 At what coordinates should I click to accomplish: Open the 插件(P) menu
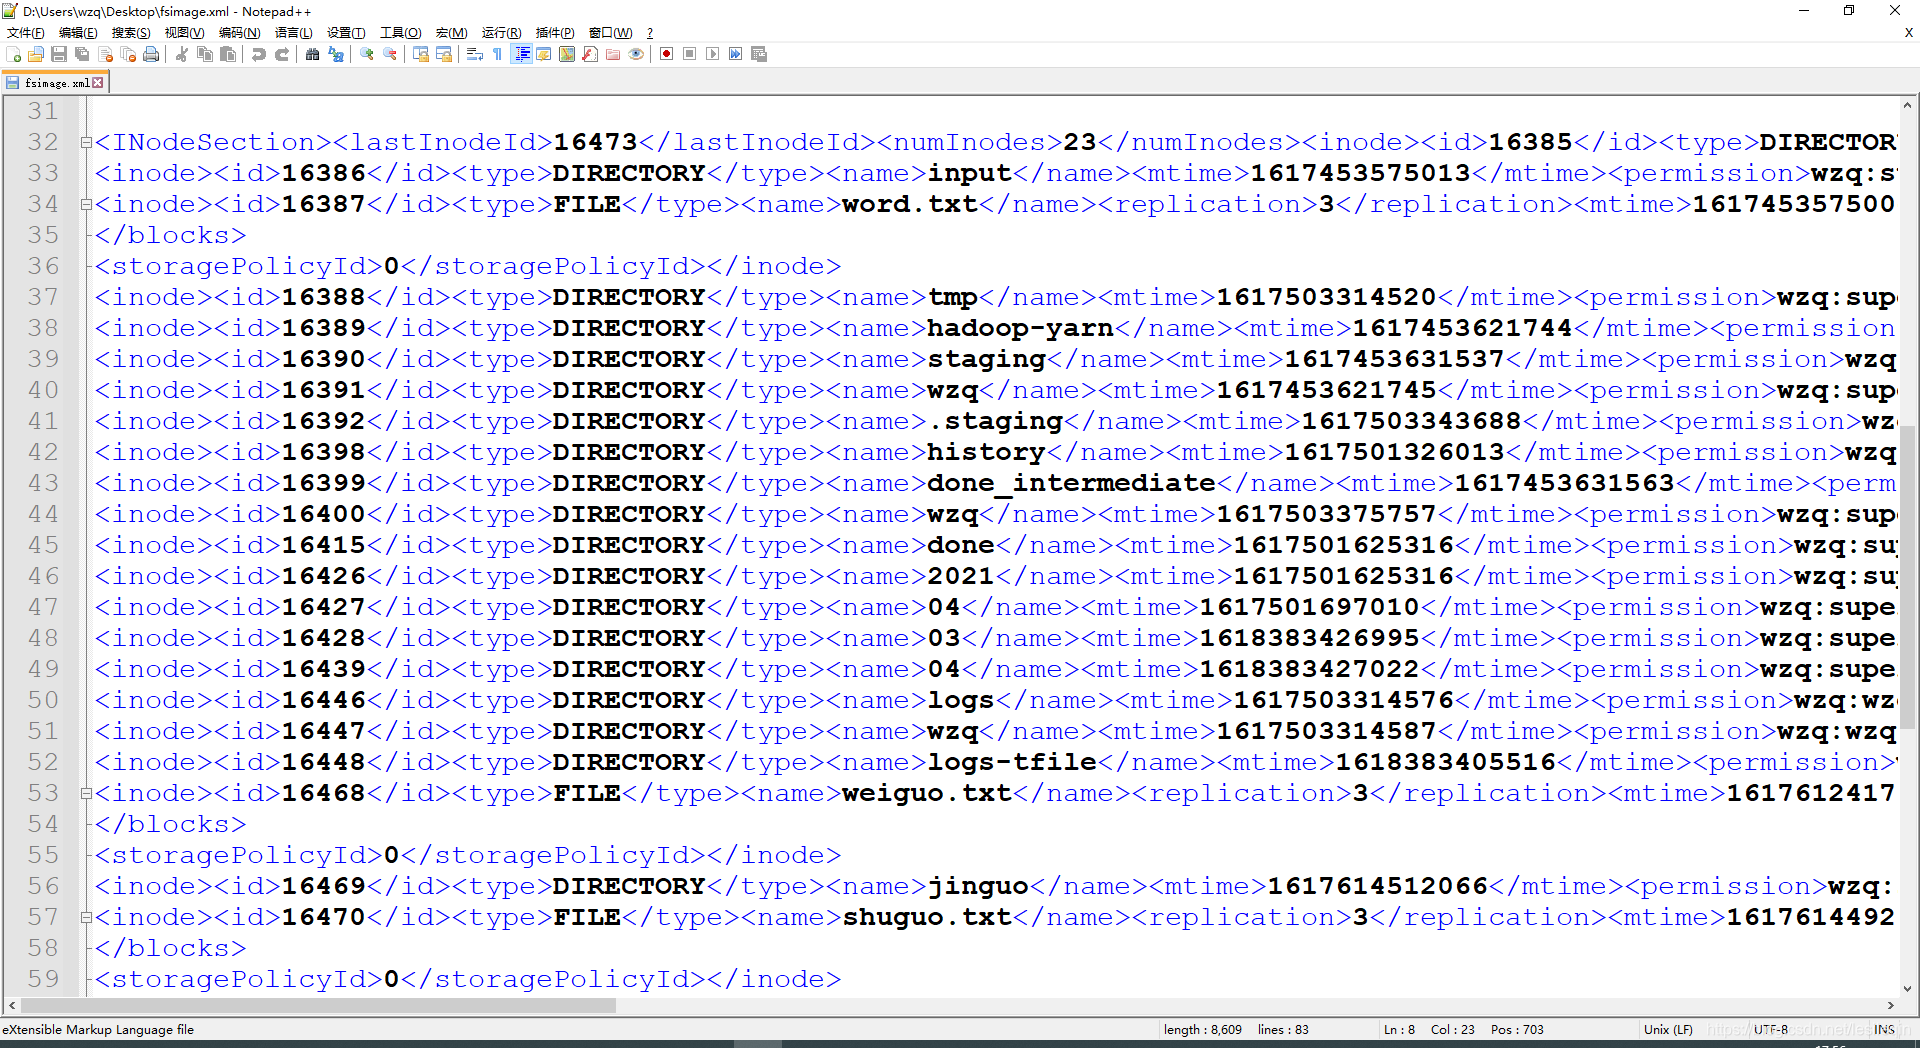click(x=555, y=33)
